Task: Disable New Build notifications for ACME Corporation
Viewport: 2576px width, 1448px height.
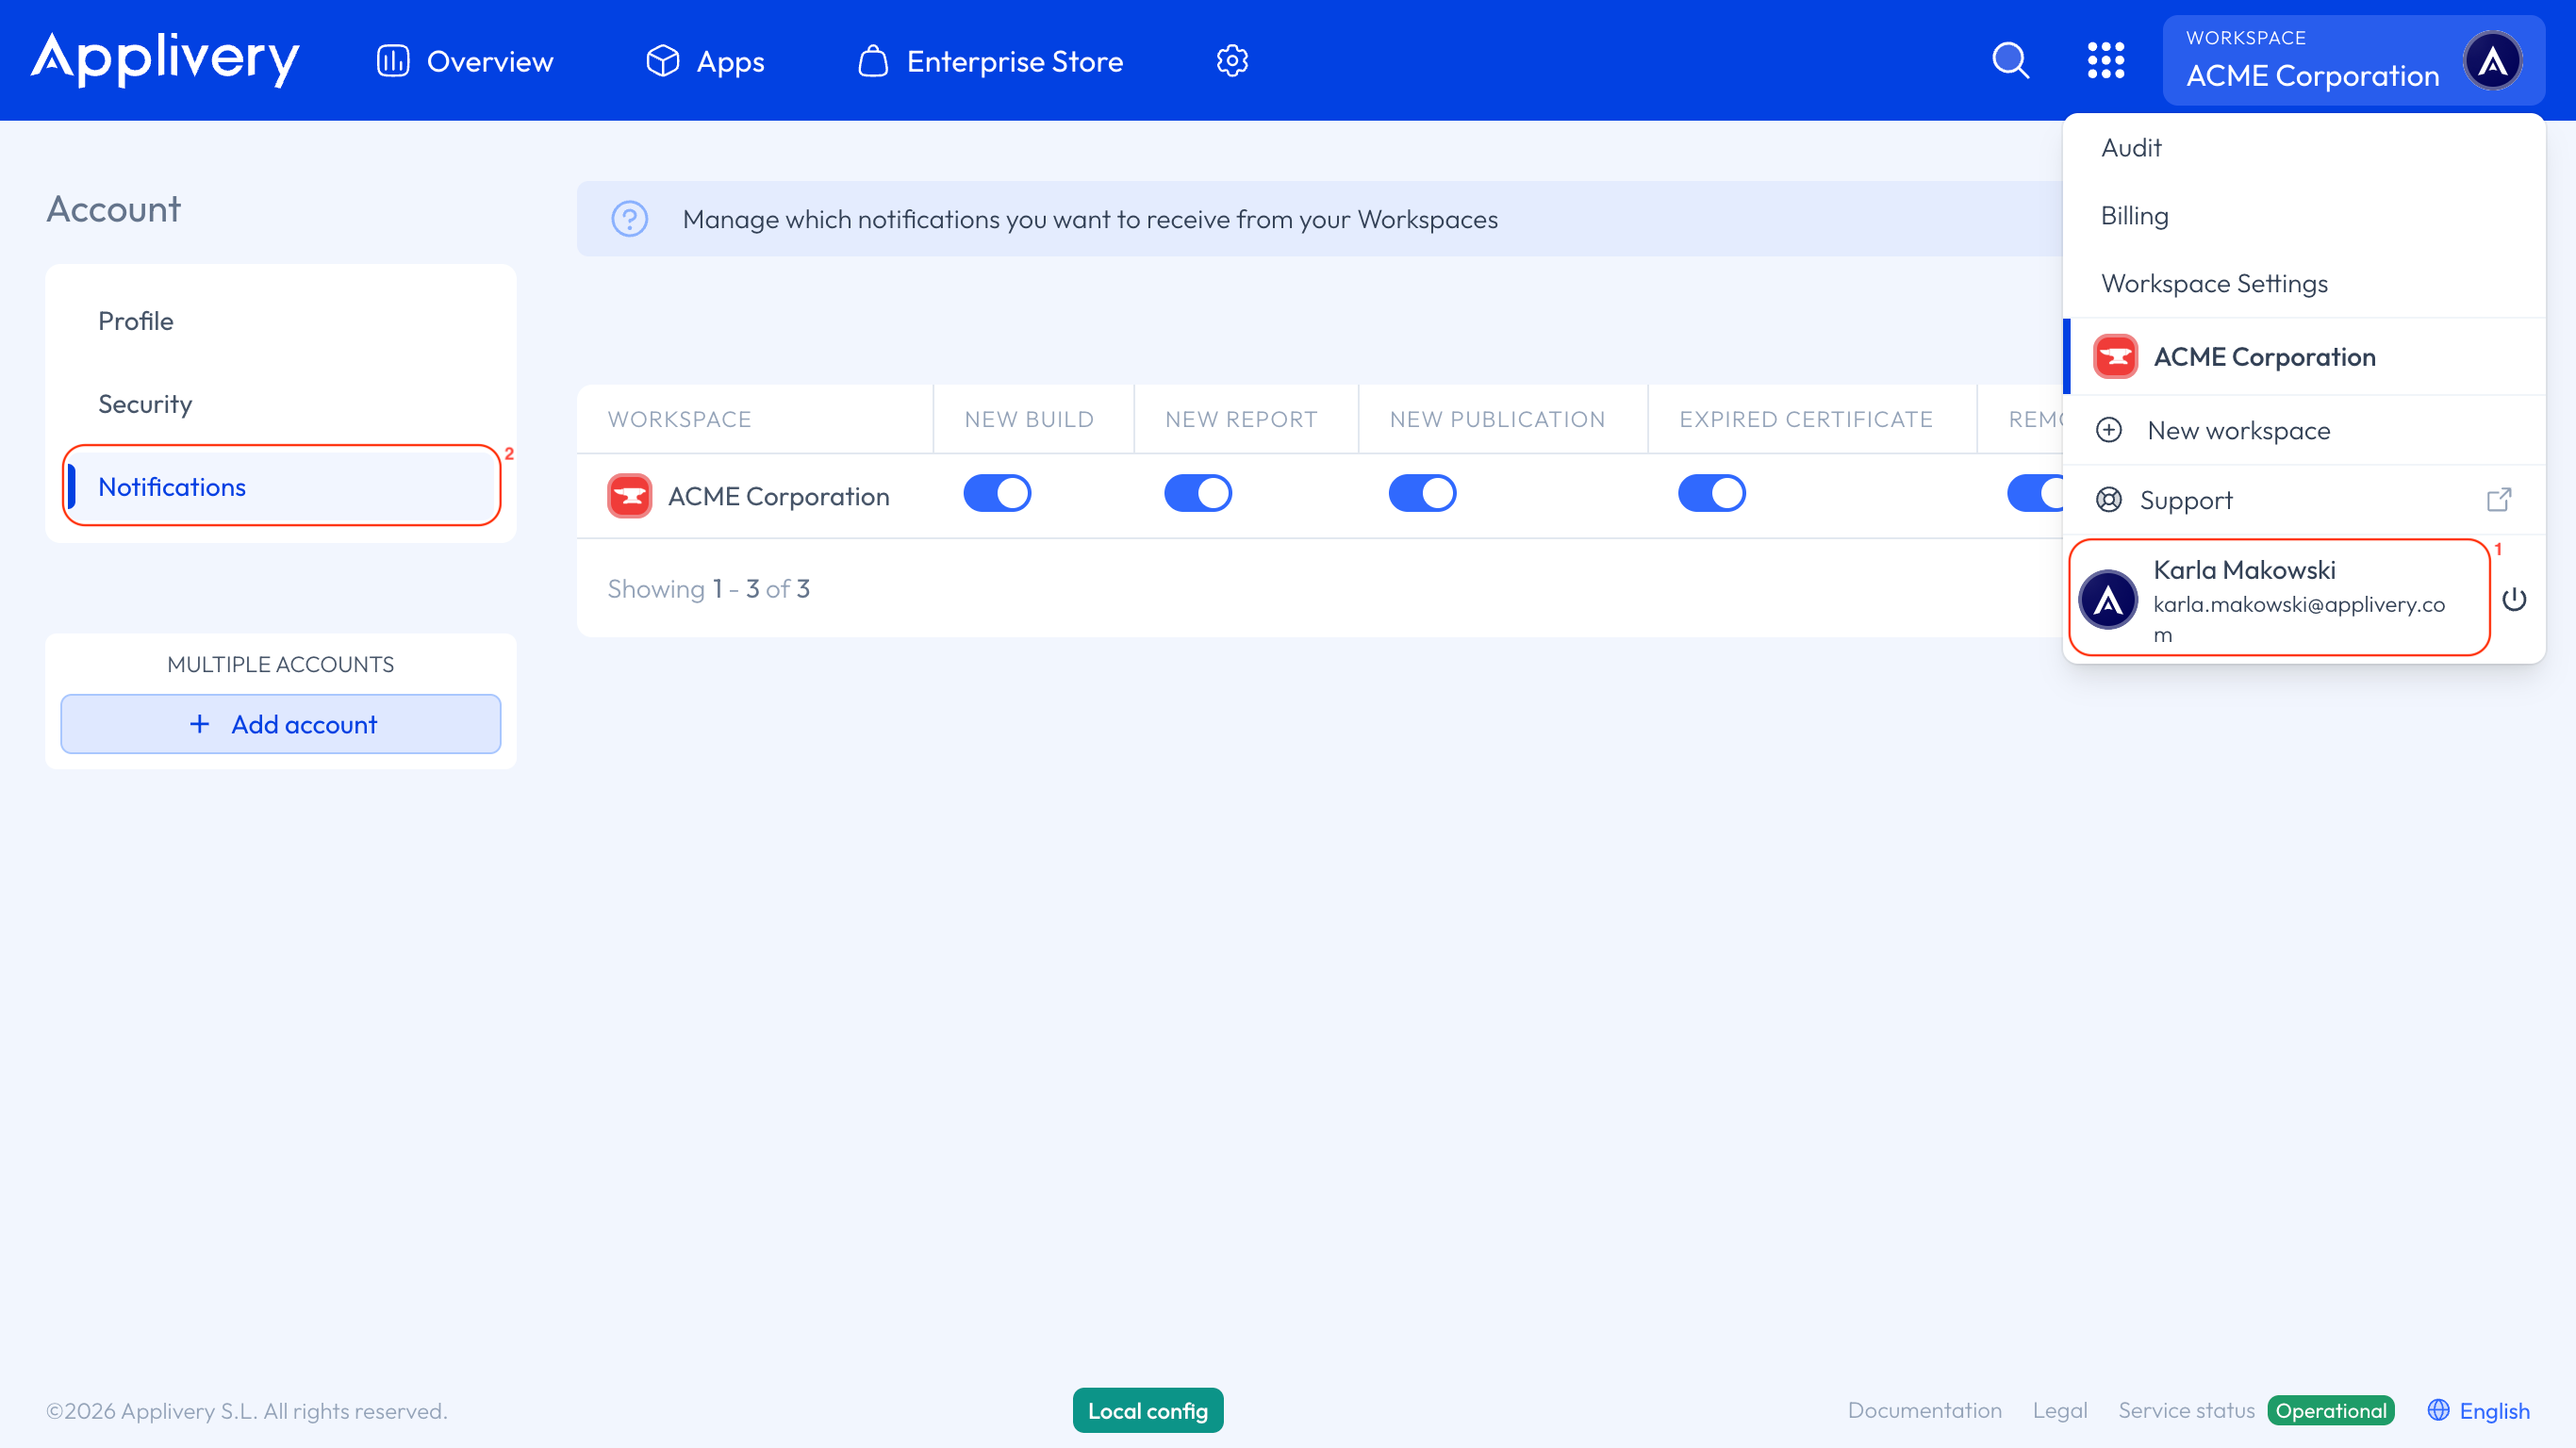Action: pos(997,492)
